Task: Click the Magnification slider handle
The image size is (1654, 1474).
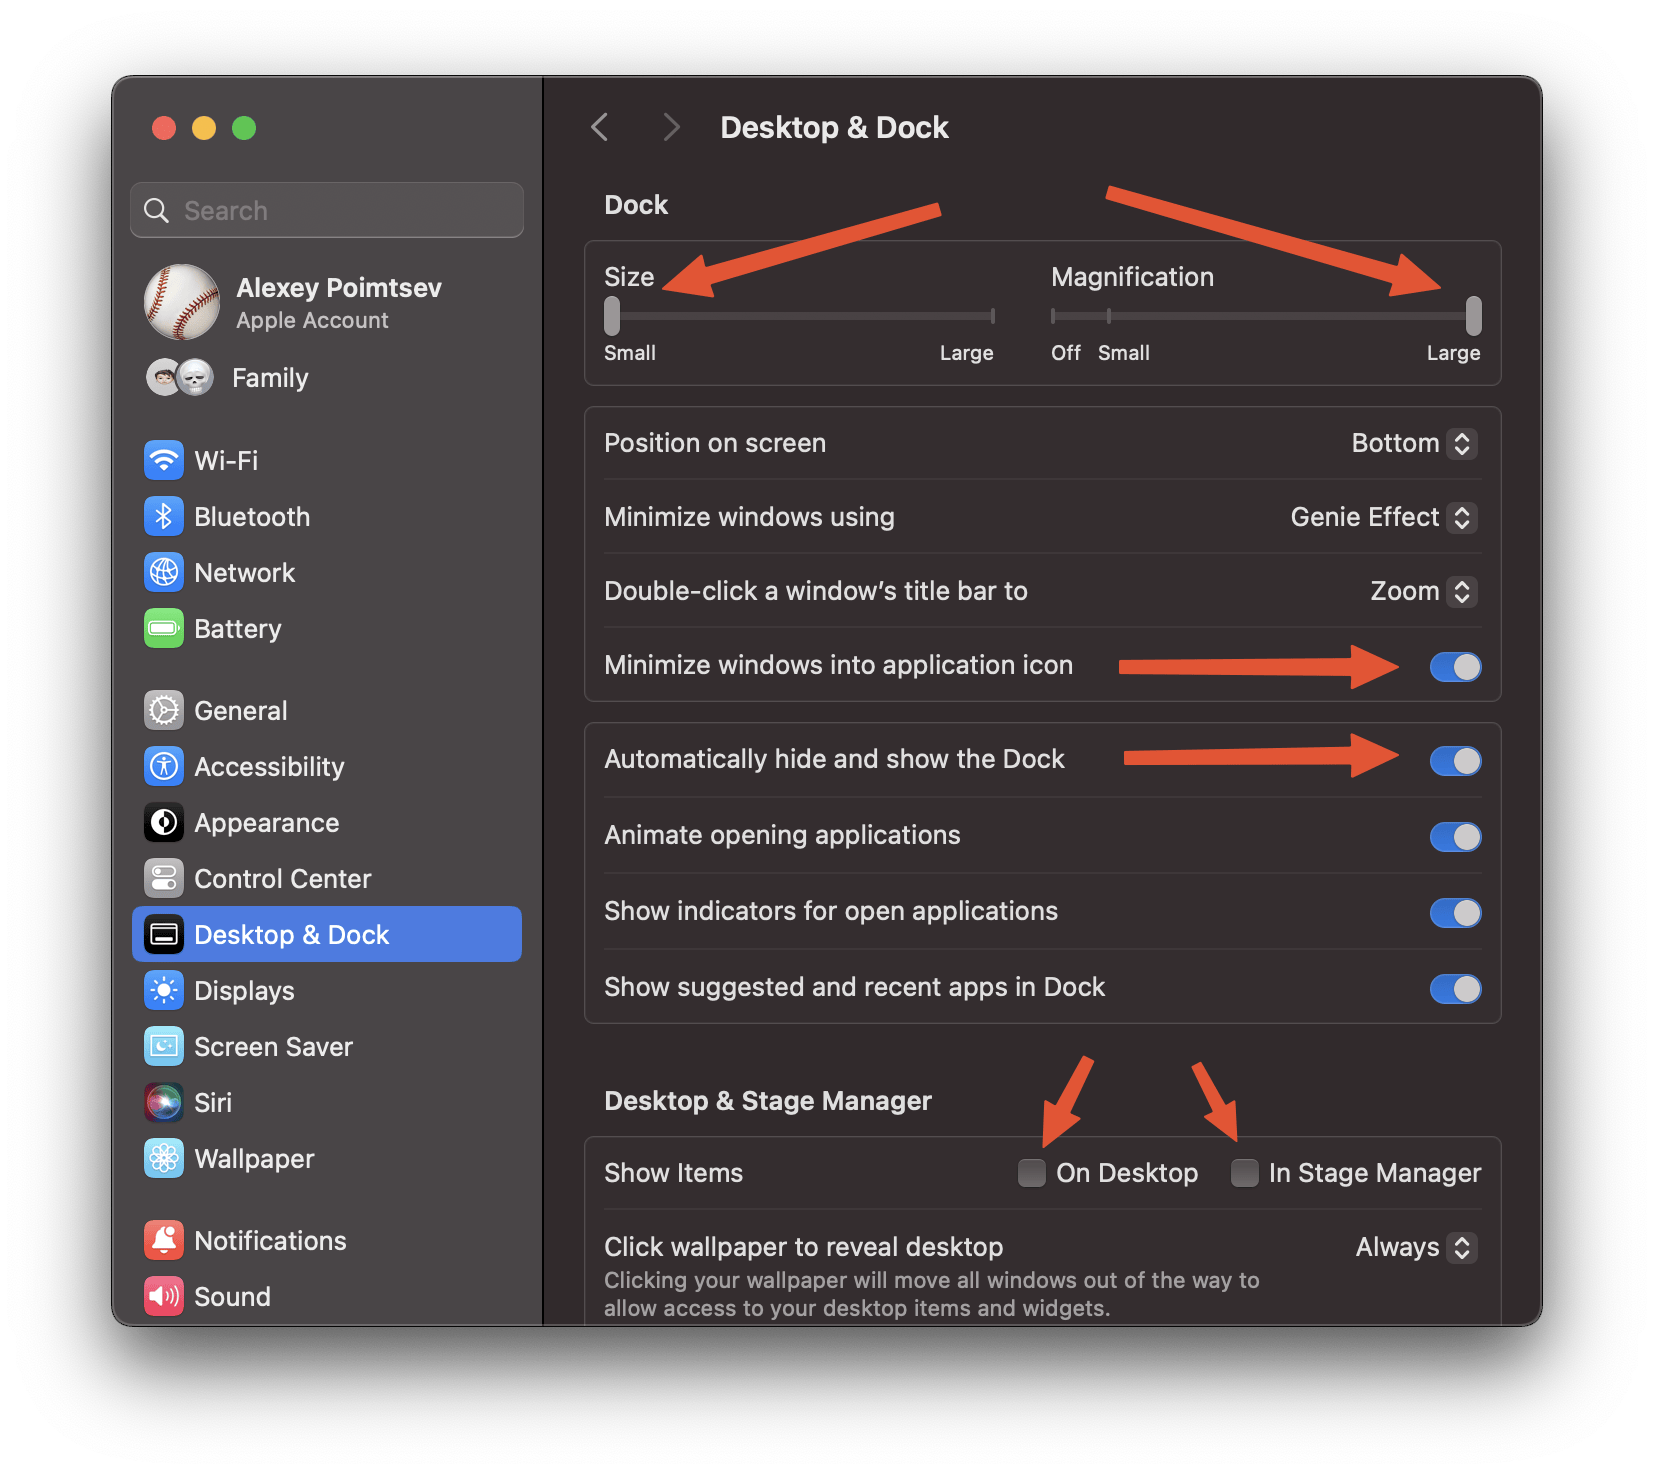Action: click(1473, 316)
